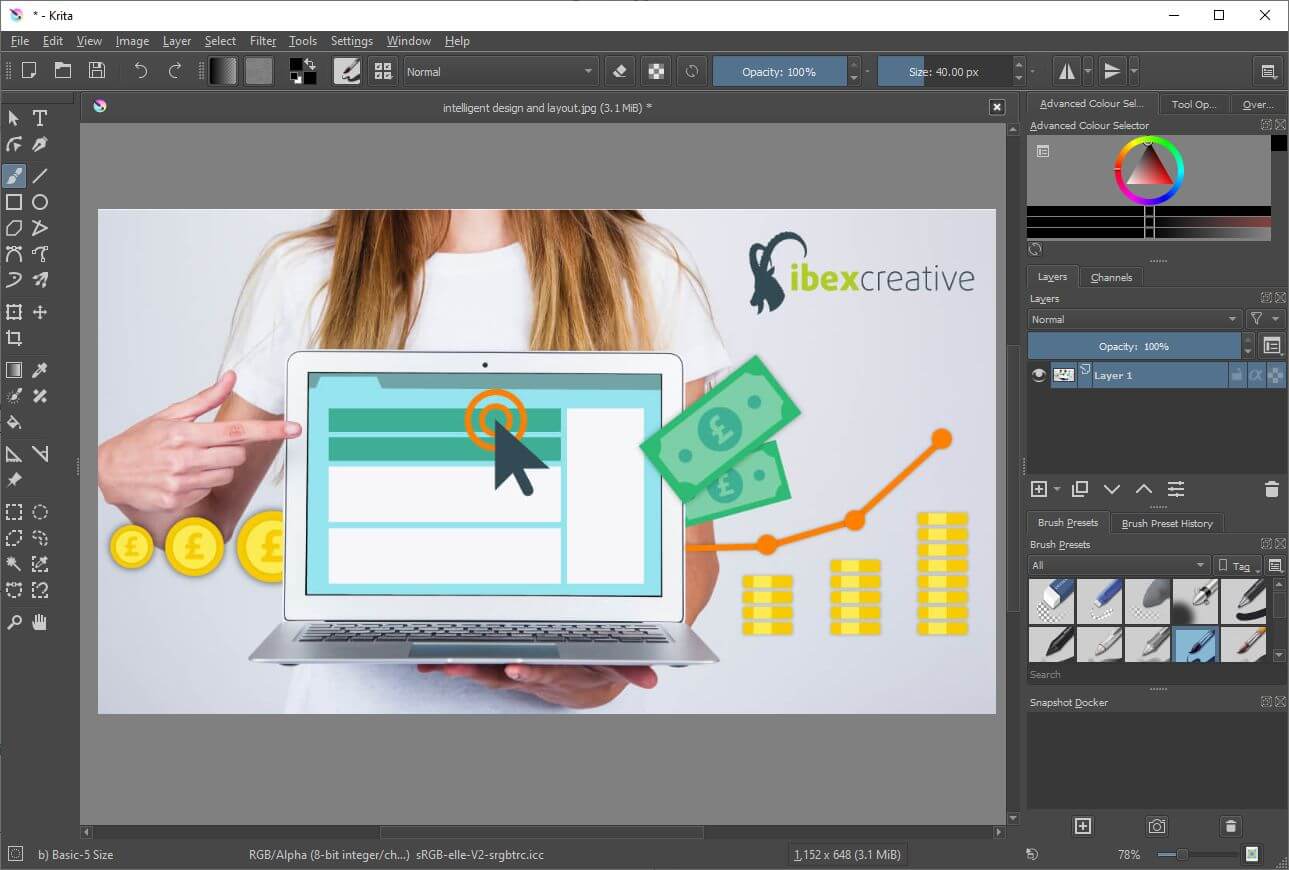Screen dimensions: 1289x870
Task: Click the Tag button in Brush Presets
Action: pos(1239,566)
